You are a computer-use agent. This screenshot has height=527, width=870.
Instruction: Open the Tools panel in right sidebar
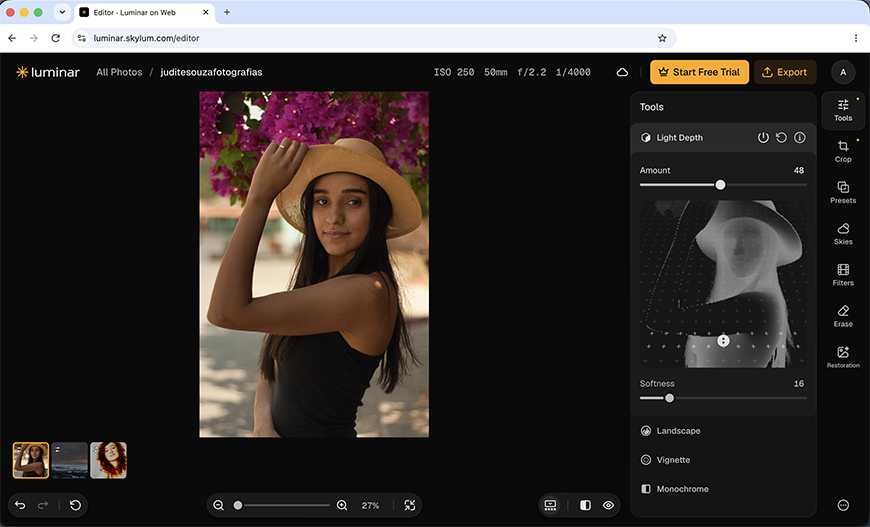pos(843,110)
